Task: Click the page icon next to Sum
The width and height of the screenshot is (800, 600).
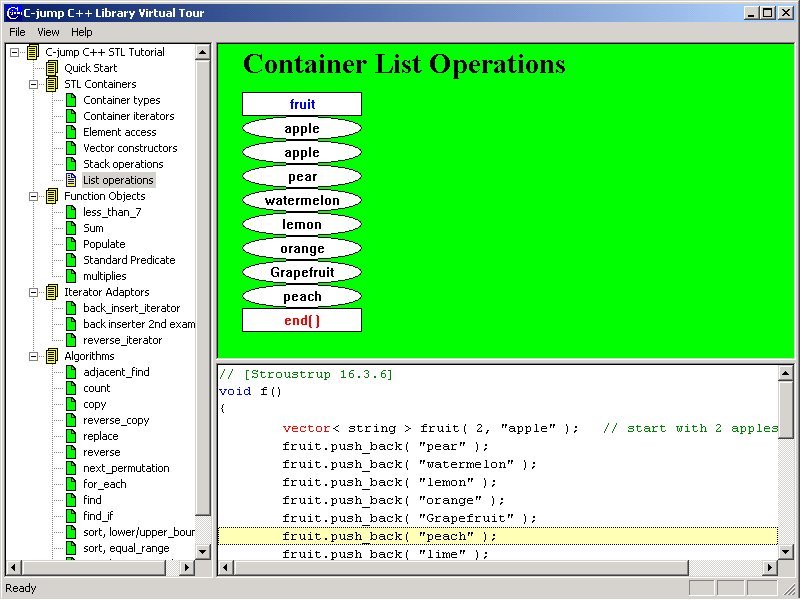Action: pos(71,228)
